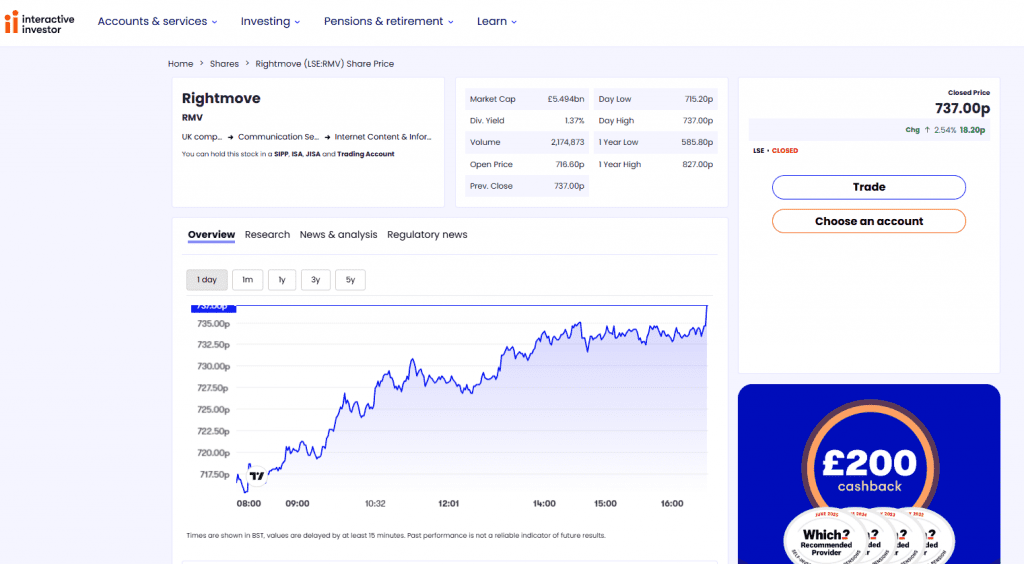The image size is (1024, 564).
Task: Switch chart to 1m range
Action: coord(247,280)
